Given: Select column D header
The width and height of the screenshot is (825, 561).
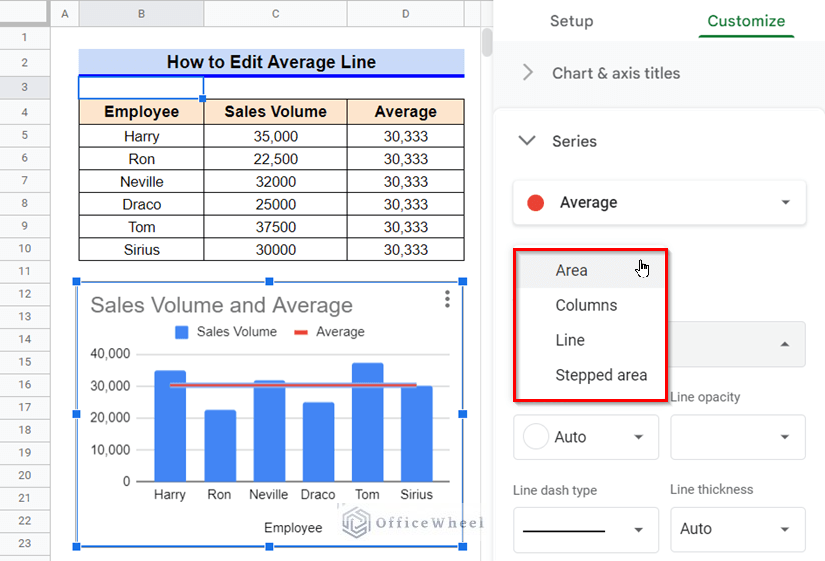Looking at the screenshot, I should point(405,14).
